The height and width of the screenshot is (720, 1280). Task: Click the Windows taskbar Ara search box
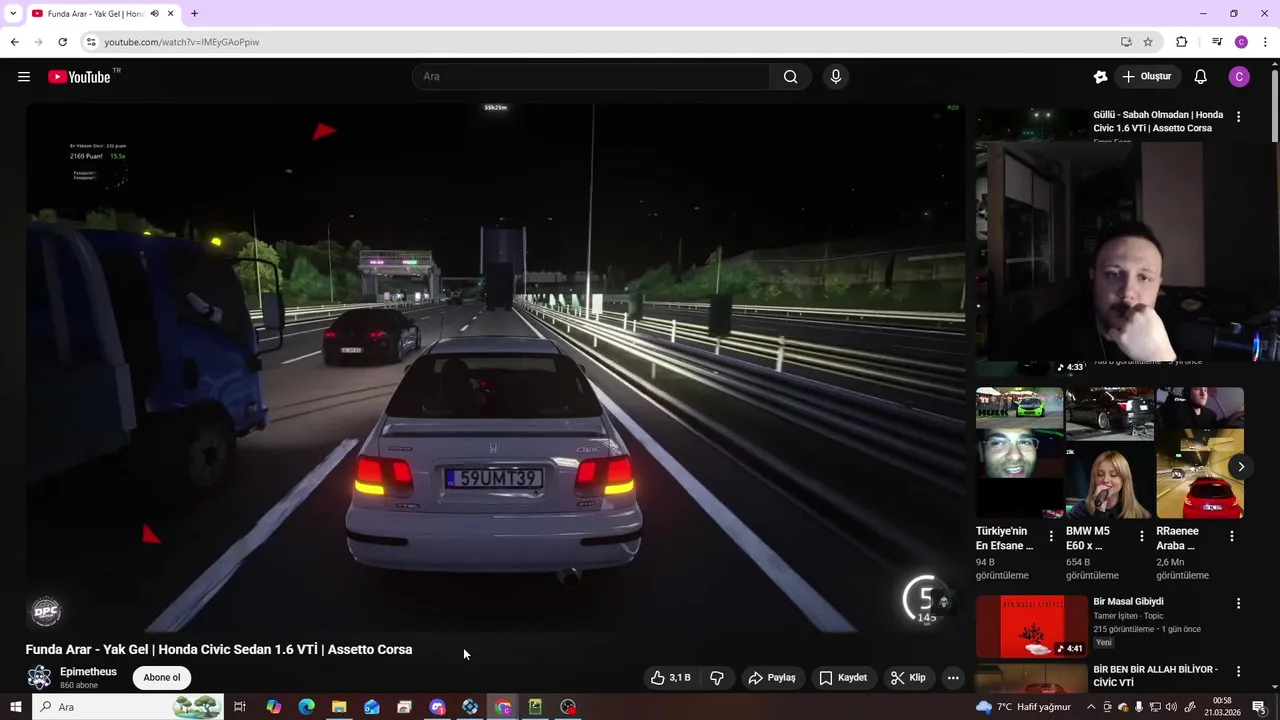(x=128, y=707)
